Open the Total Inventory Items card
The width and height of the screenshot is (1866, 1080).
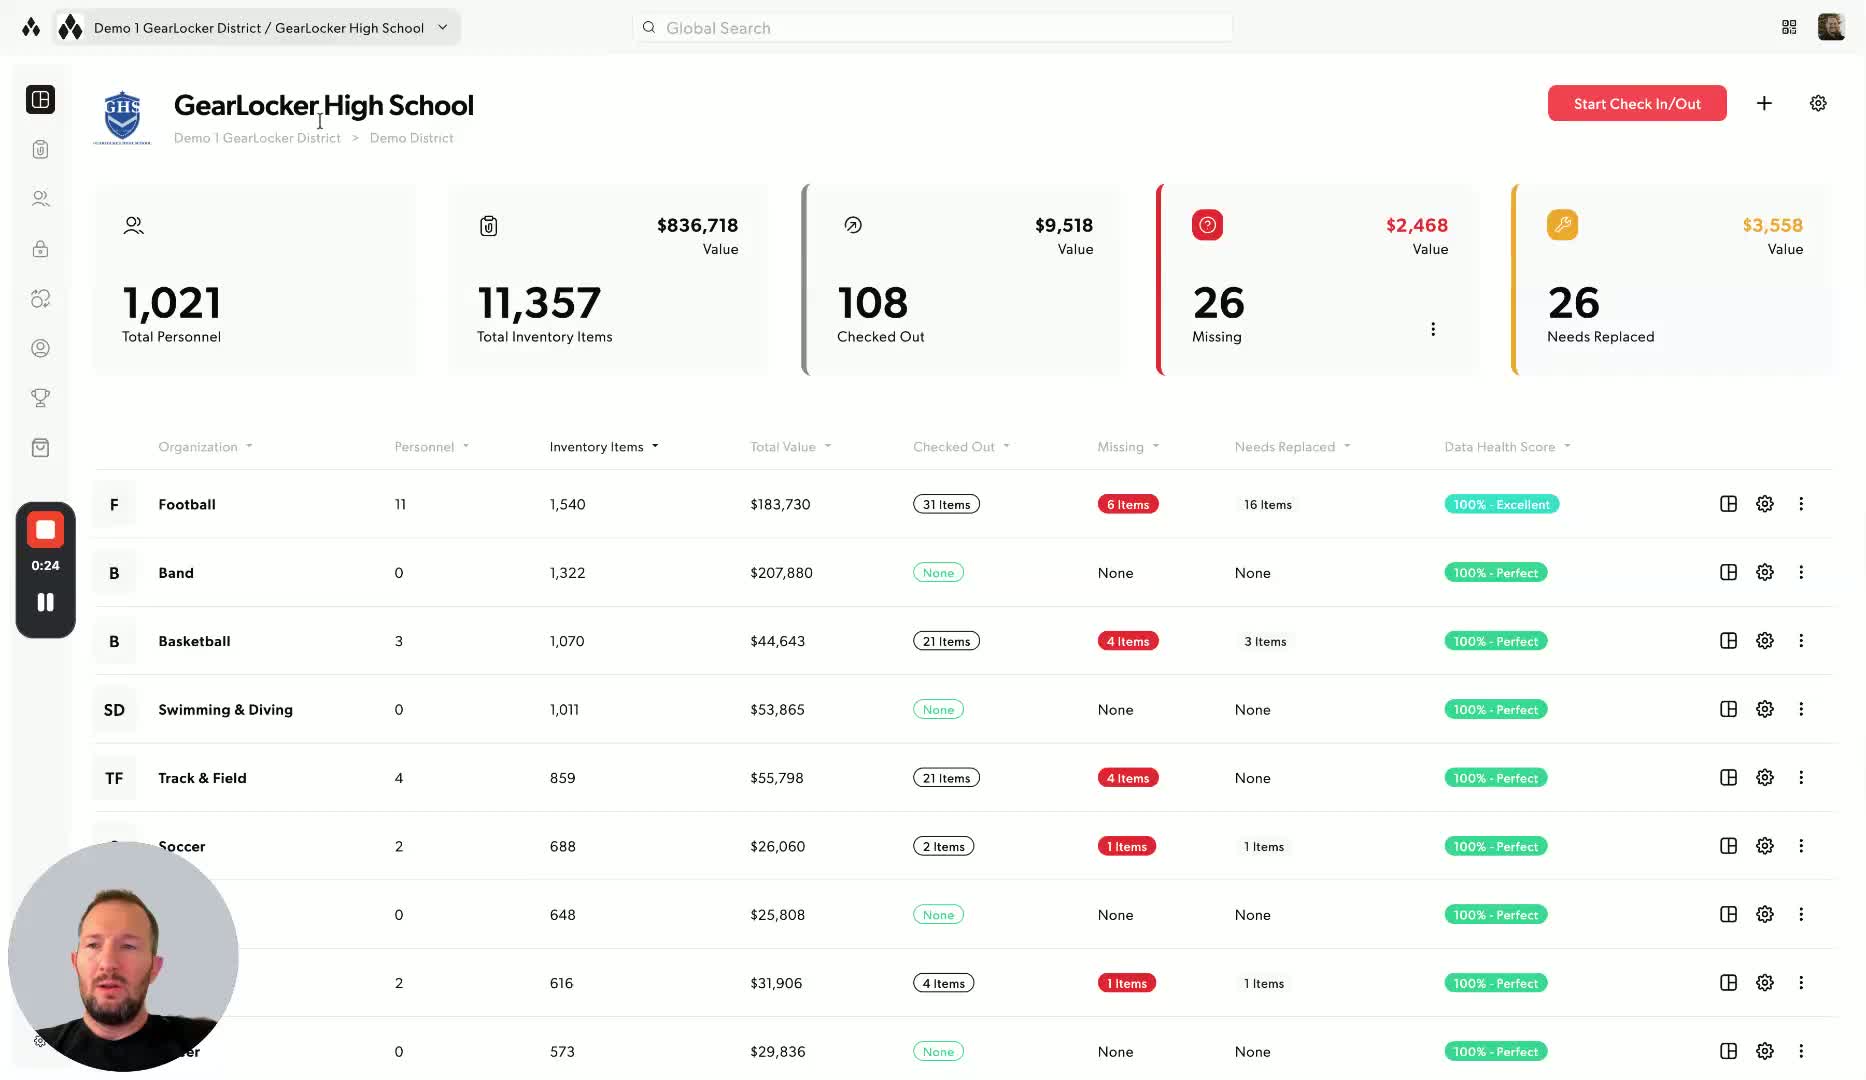pos(608,280)
